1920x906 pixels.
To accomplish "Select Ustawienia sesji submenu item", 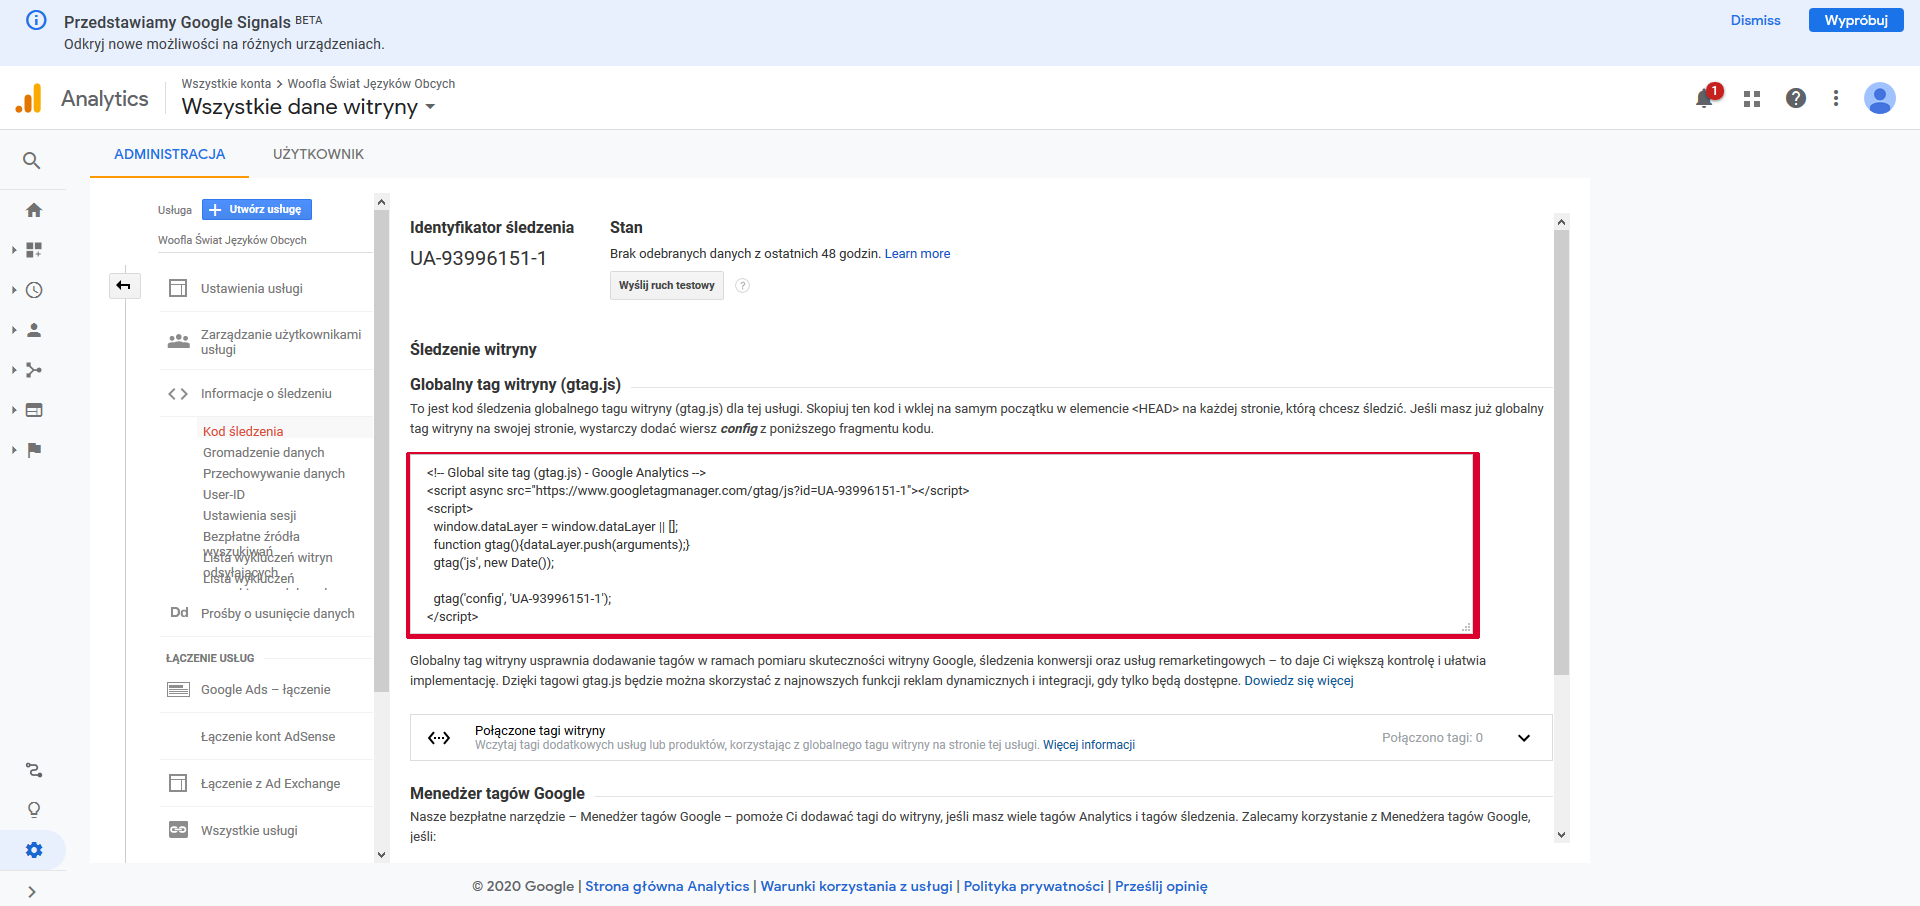I will 250,516.
